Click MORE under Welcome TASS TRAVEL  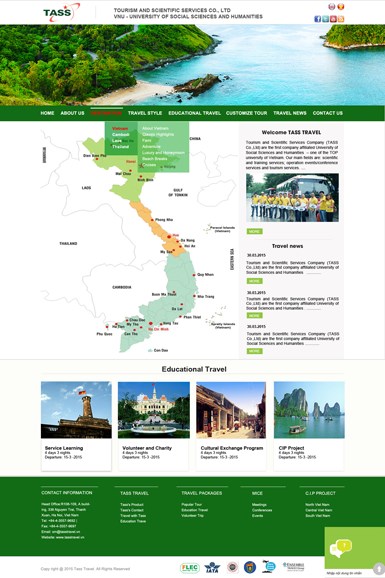(x=254, y=231)
